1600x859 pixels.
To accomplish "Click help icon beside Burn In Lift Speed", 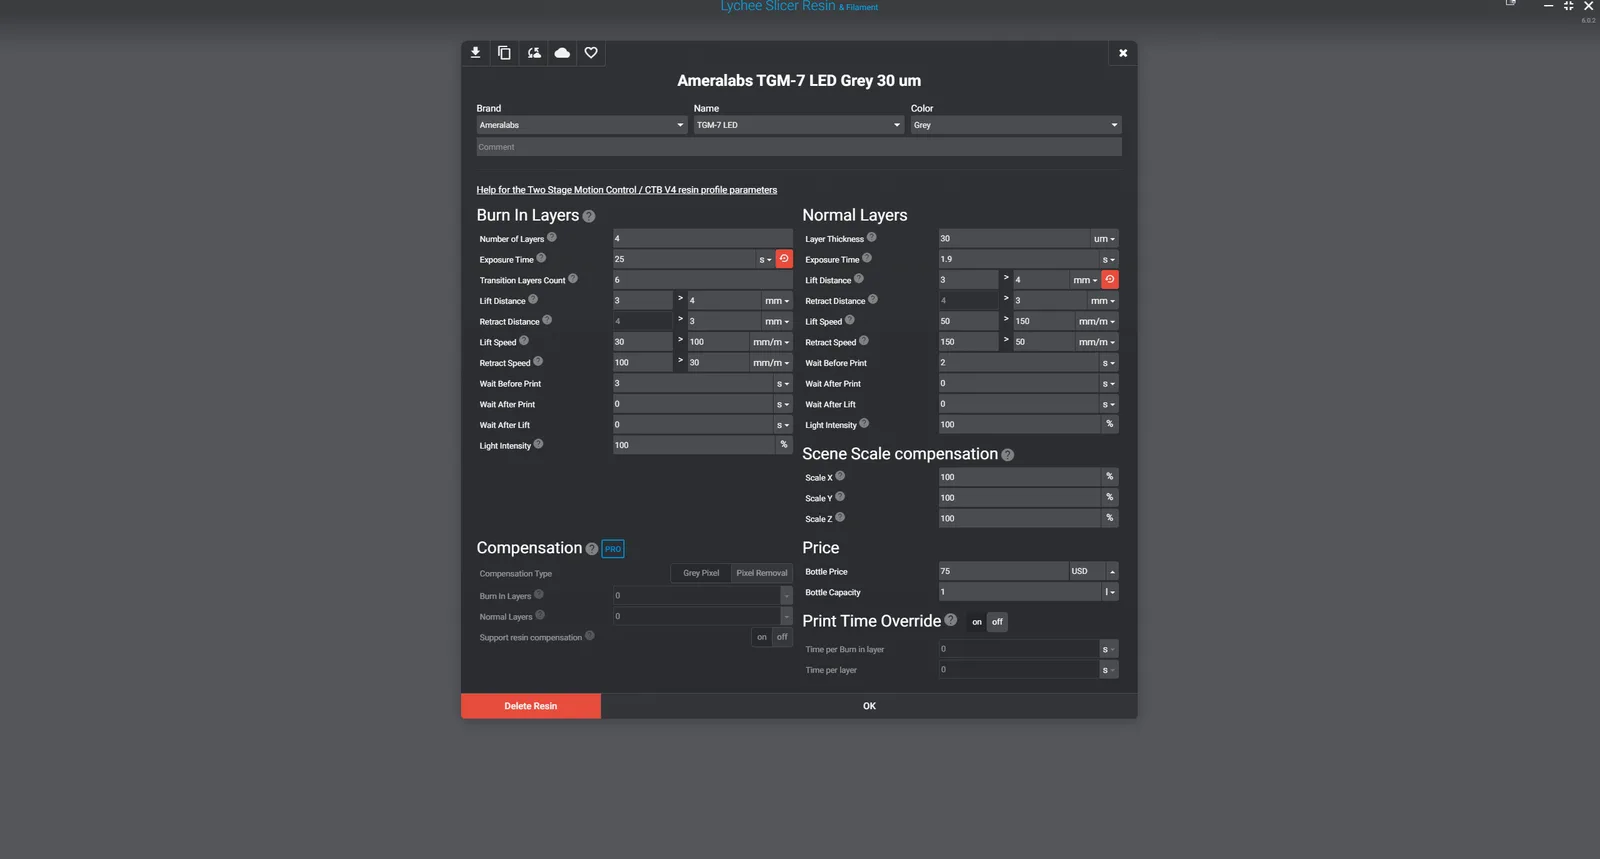I will point(524,340).
